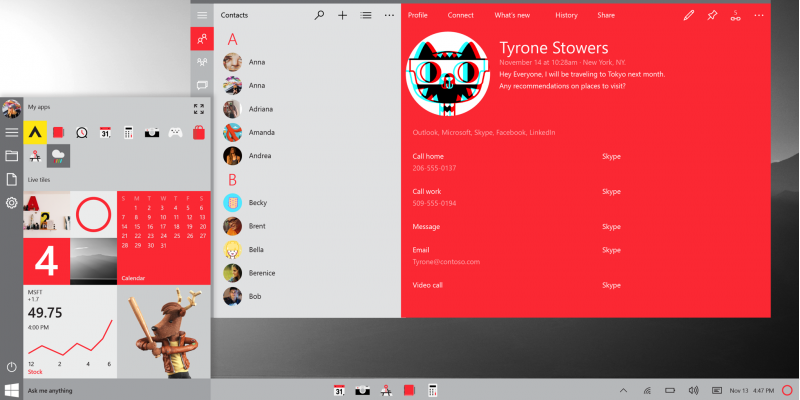Open the contacts list view icon
Viewport: 800px width, 400px height.
coord(366,15)
